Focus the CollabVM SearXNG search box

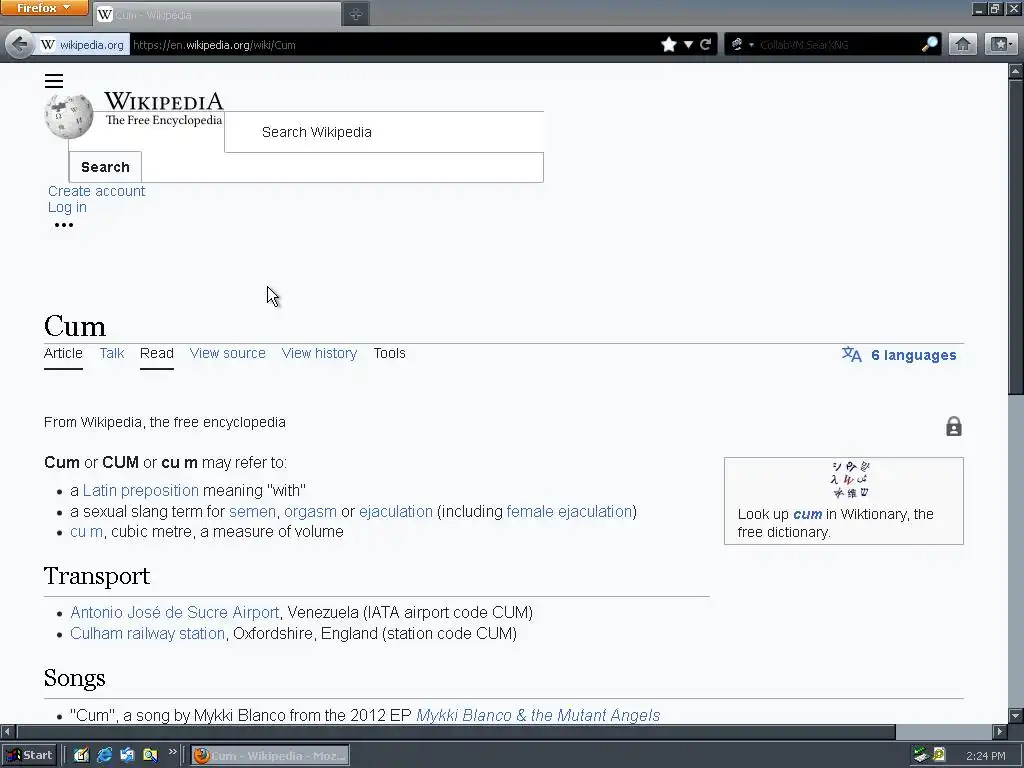839,45
